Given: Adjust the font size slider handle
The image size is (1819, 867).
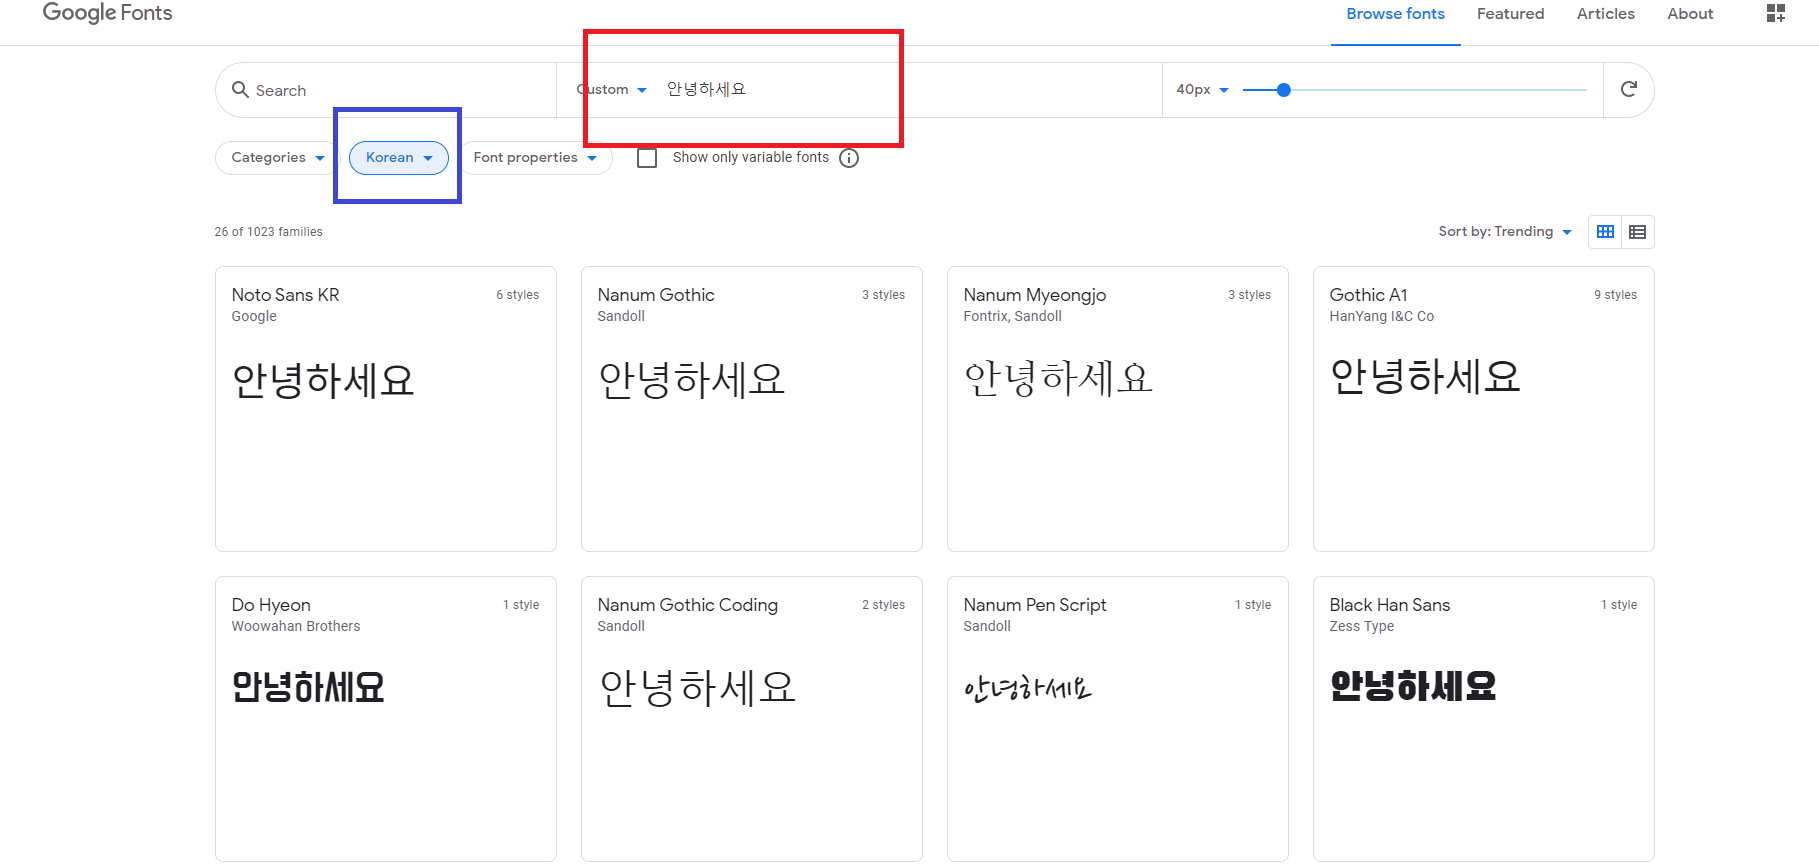Looking at the screenshot, I should pyautogui.click(x=1284, y=90).
